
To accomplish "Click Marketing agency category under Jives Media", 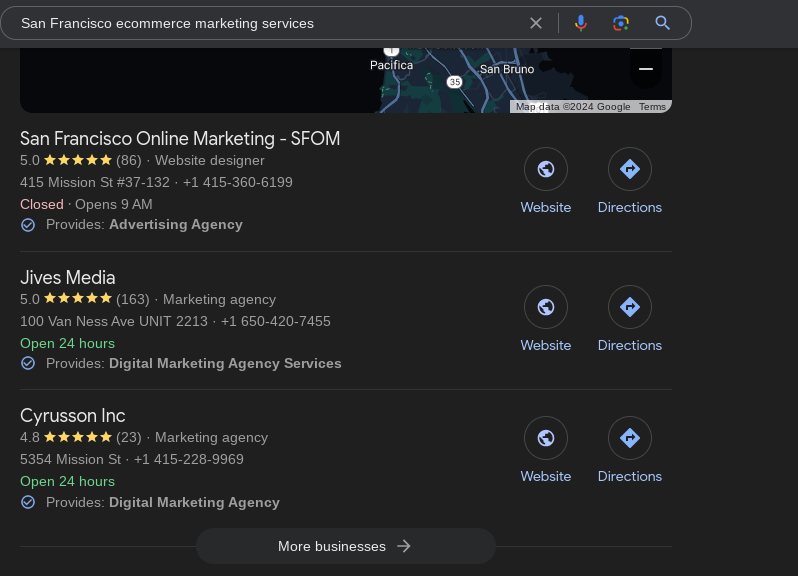I will click(219, 299).
